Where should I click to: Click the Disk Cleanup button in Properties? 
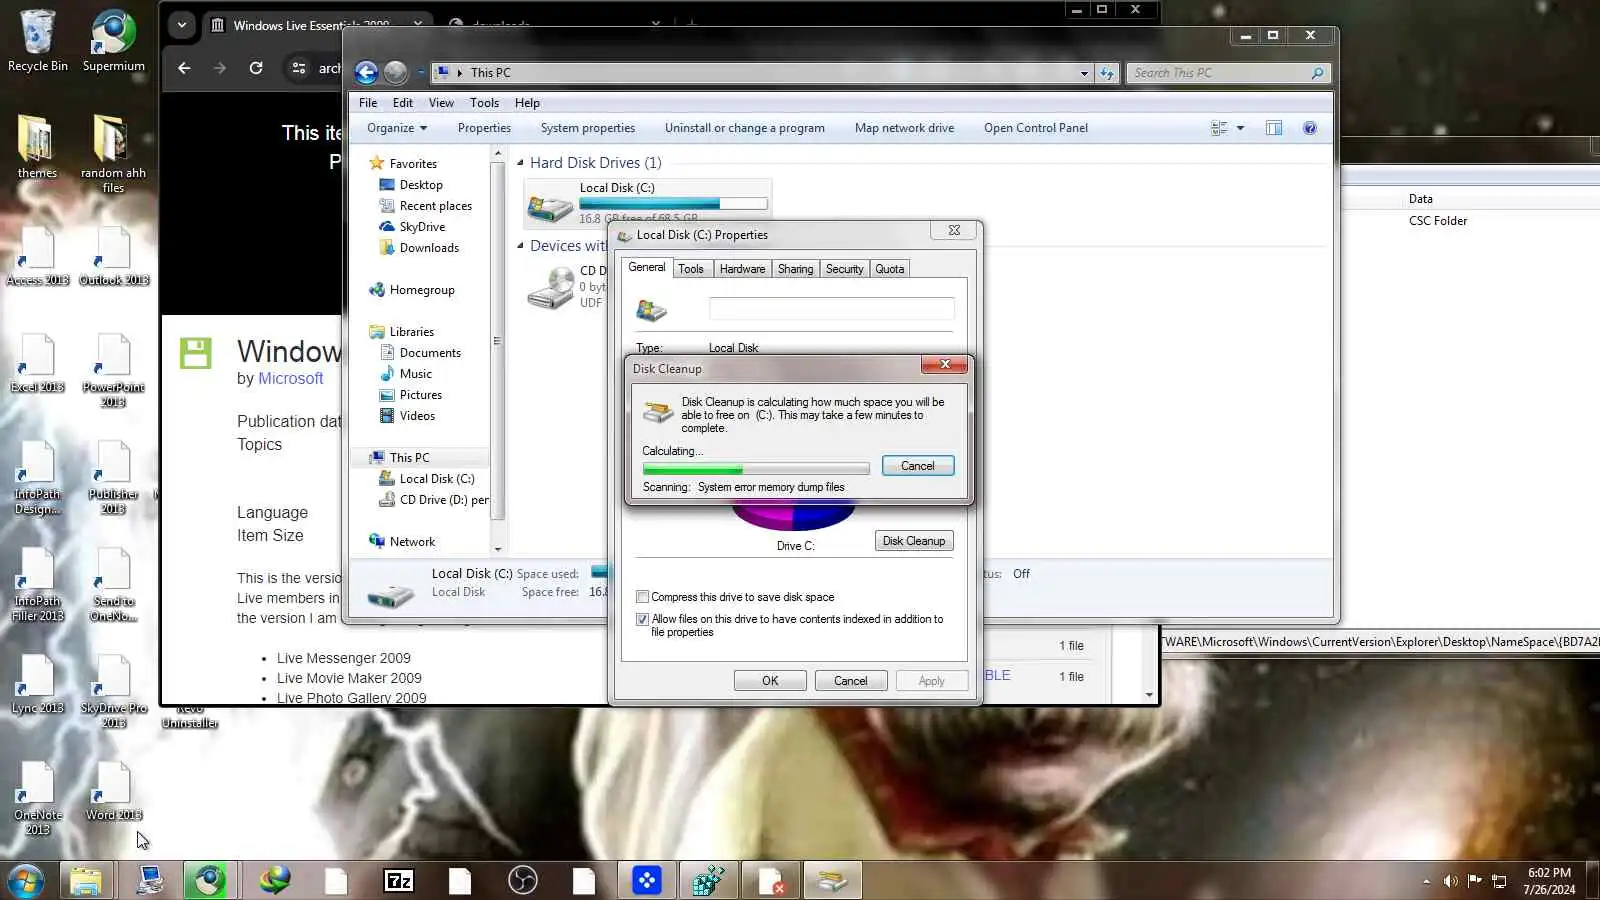click(913, 541)
